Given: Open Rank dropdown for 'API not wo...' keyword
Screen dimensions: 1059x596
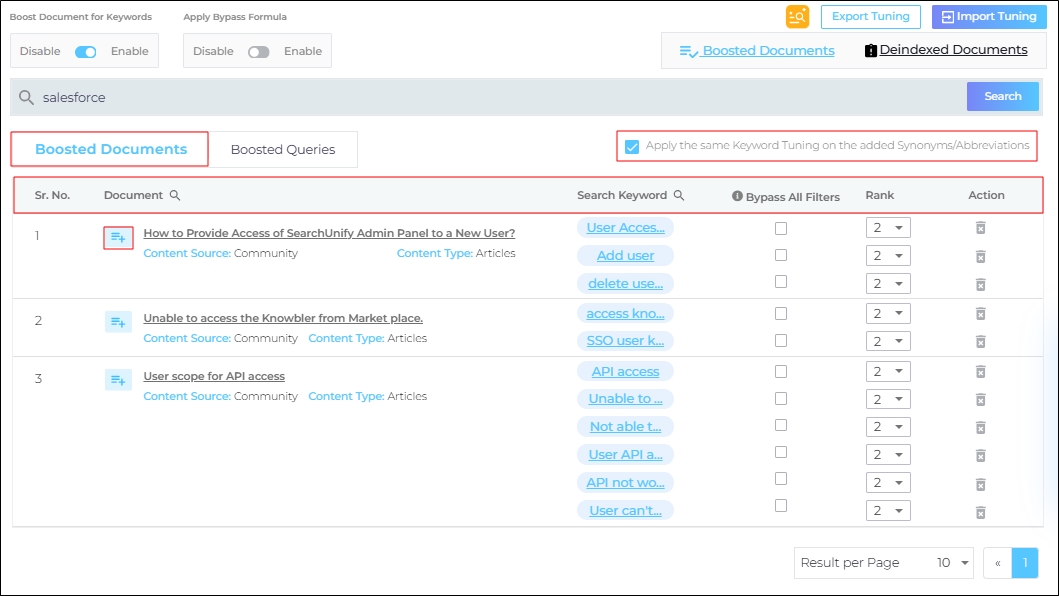Looking at the screenshot, I should pos(887,483).
